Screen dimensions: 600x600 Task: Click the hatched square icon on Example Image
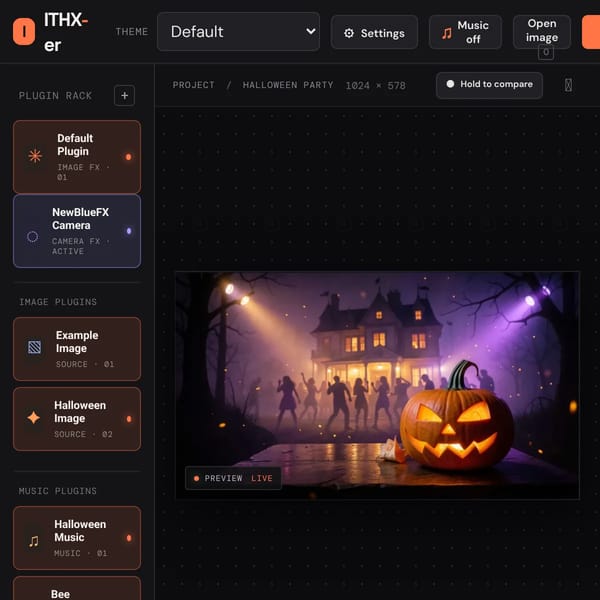[34, 347]
